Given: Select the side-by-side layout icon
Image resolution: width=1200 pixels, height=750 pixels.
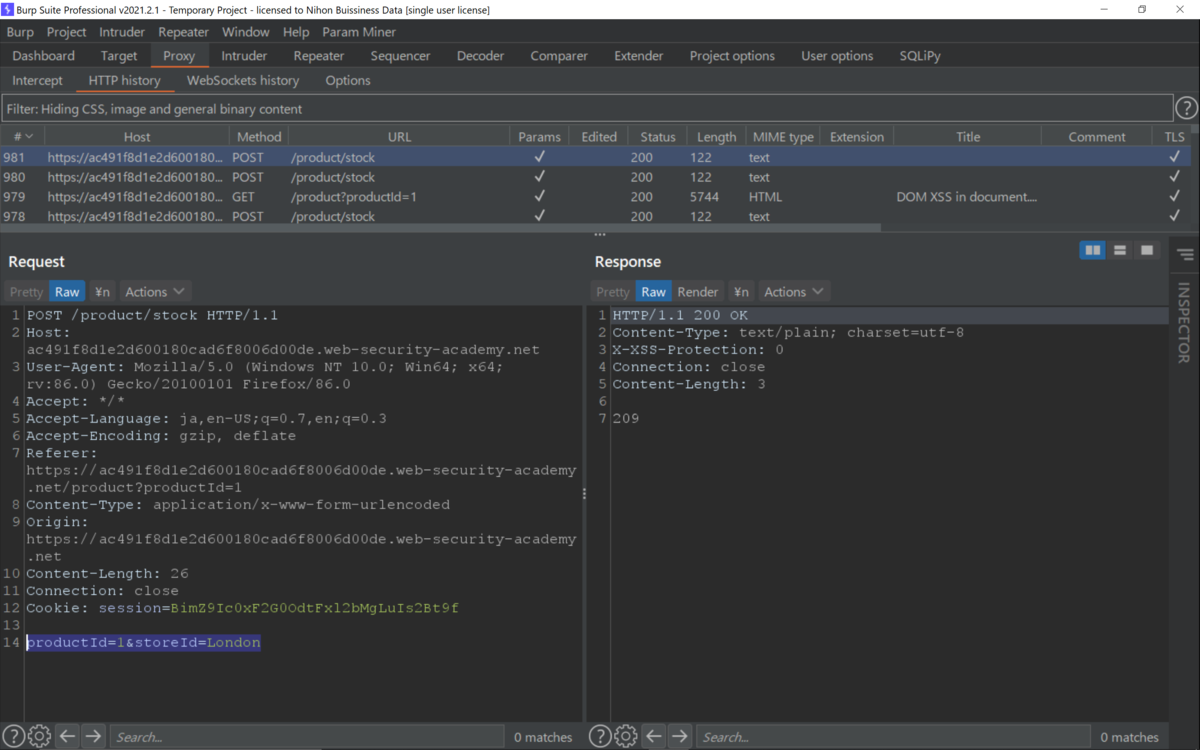Looking at the screenshot, I should tap(1092, 250).
